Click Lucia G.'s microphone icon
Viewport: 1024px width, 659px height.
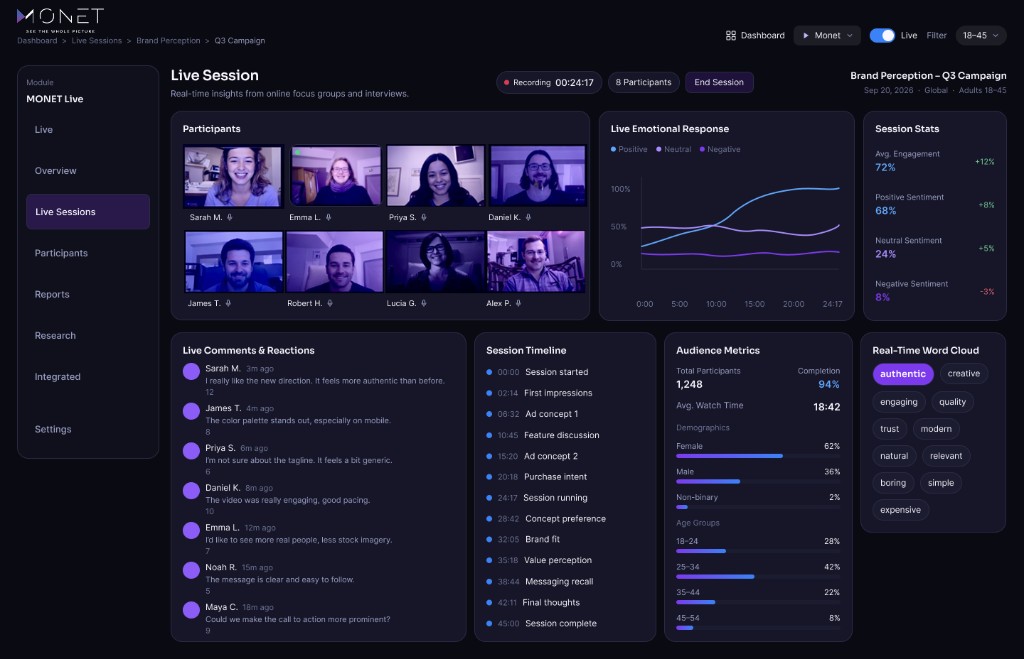[424, 303]
